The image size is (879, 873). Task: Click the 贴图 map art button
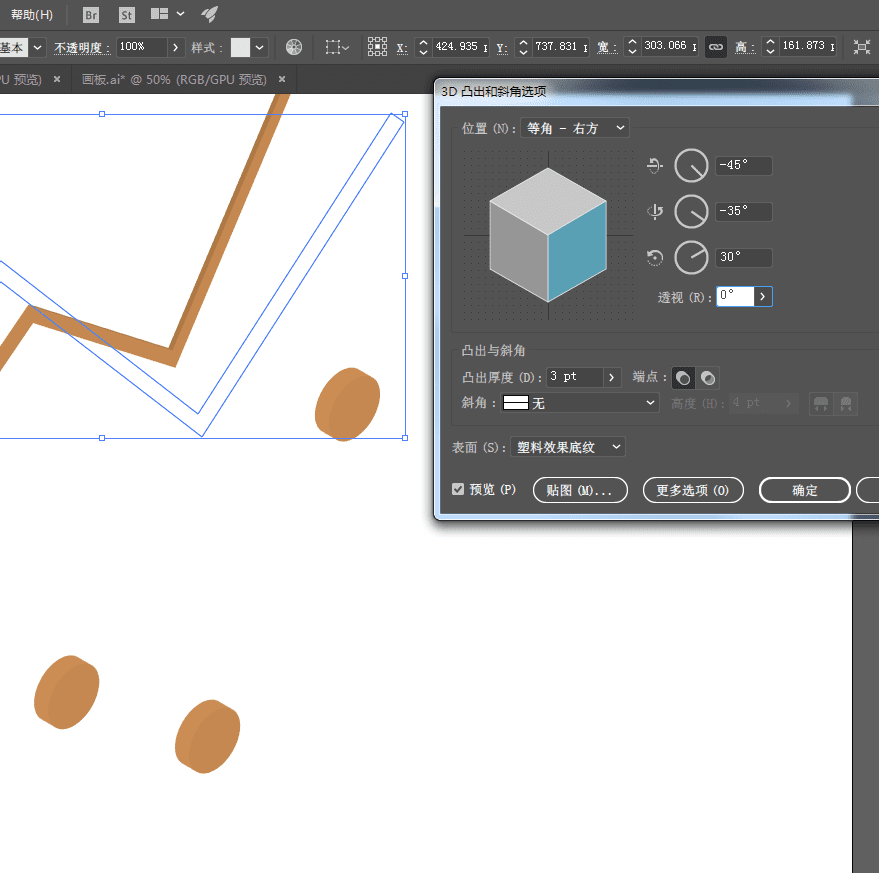pos(580,490)
